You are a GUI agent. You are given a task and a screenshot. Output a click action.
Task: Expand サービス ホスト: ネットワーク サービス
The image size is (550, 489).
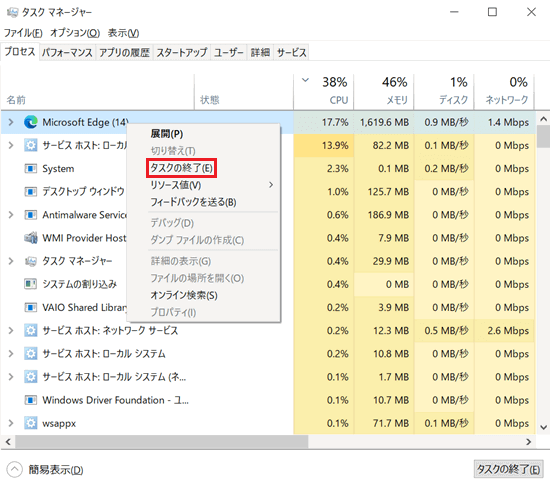point(11,330)
